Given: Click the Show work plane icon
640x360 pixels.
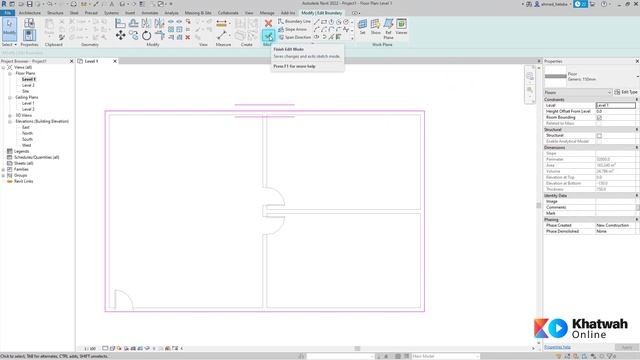Looking at the screenshot, I should (x=375, y=26).
